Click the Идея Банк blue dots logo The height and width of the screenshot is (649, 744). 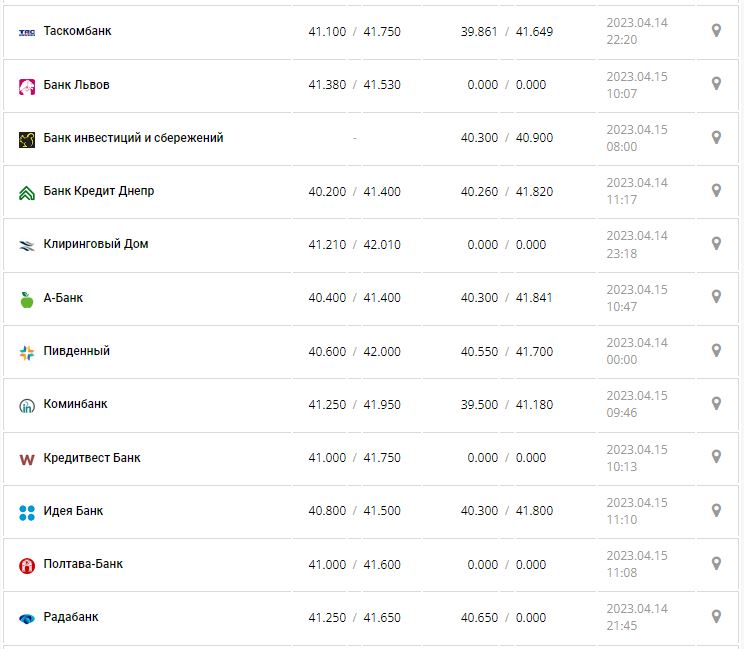[27, 512]
